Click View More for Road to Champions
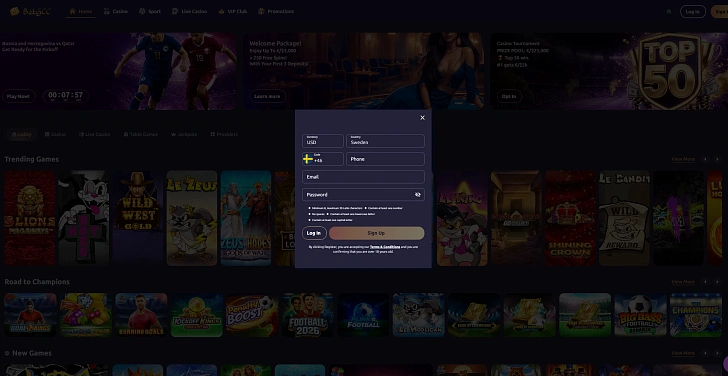Viewport: 728px width, 376px height. pos(683,282)
